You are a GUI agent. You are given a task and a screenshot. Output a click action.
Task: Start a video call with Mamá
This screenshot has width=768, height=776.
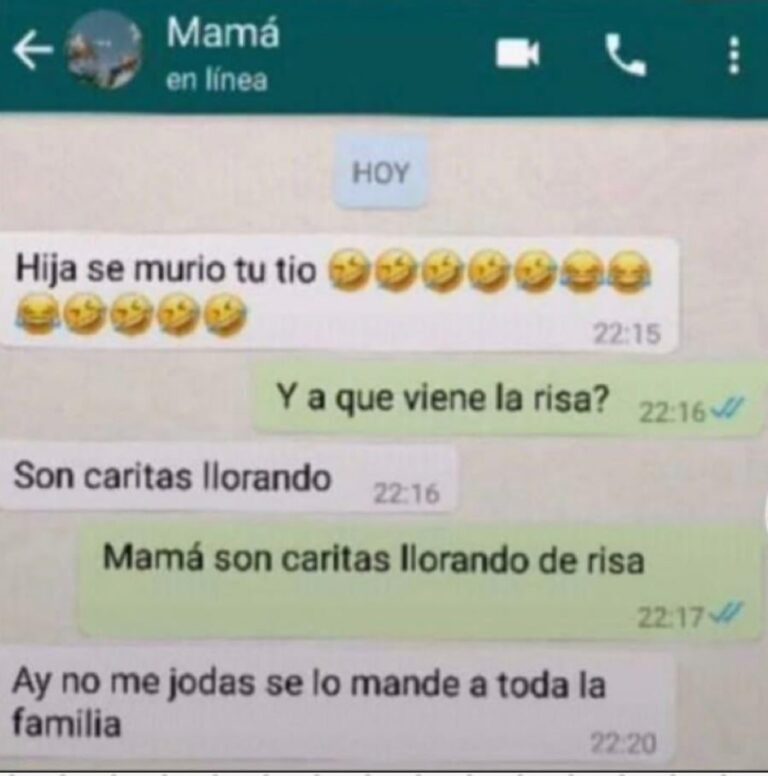click(x=518, y=53)
